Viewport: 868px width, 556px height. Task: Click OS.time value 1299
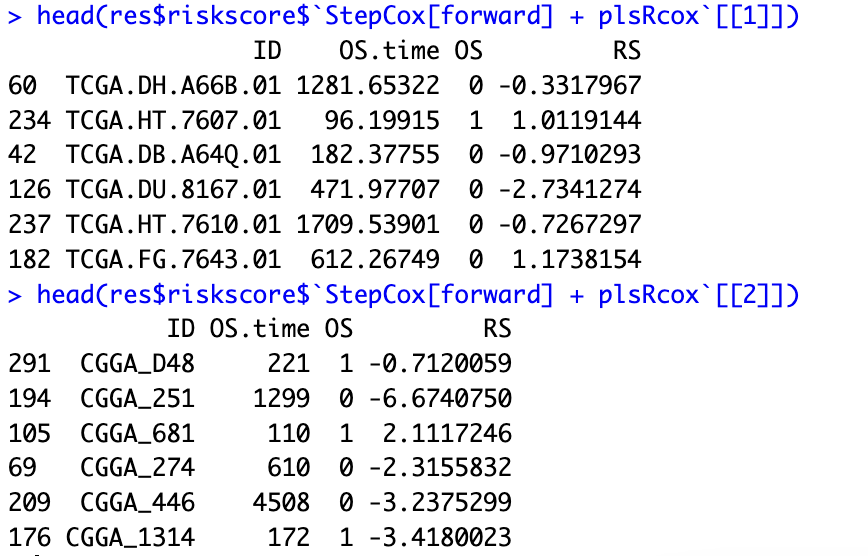(x=282, y=399)
